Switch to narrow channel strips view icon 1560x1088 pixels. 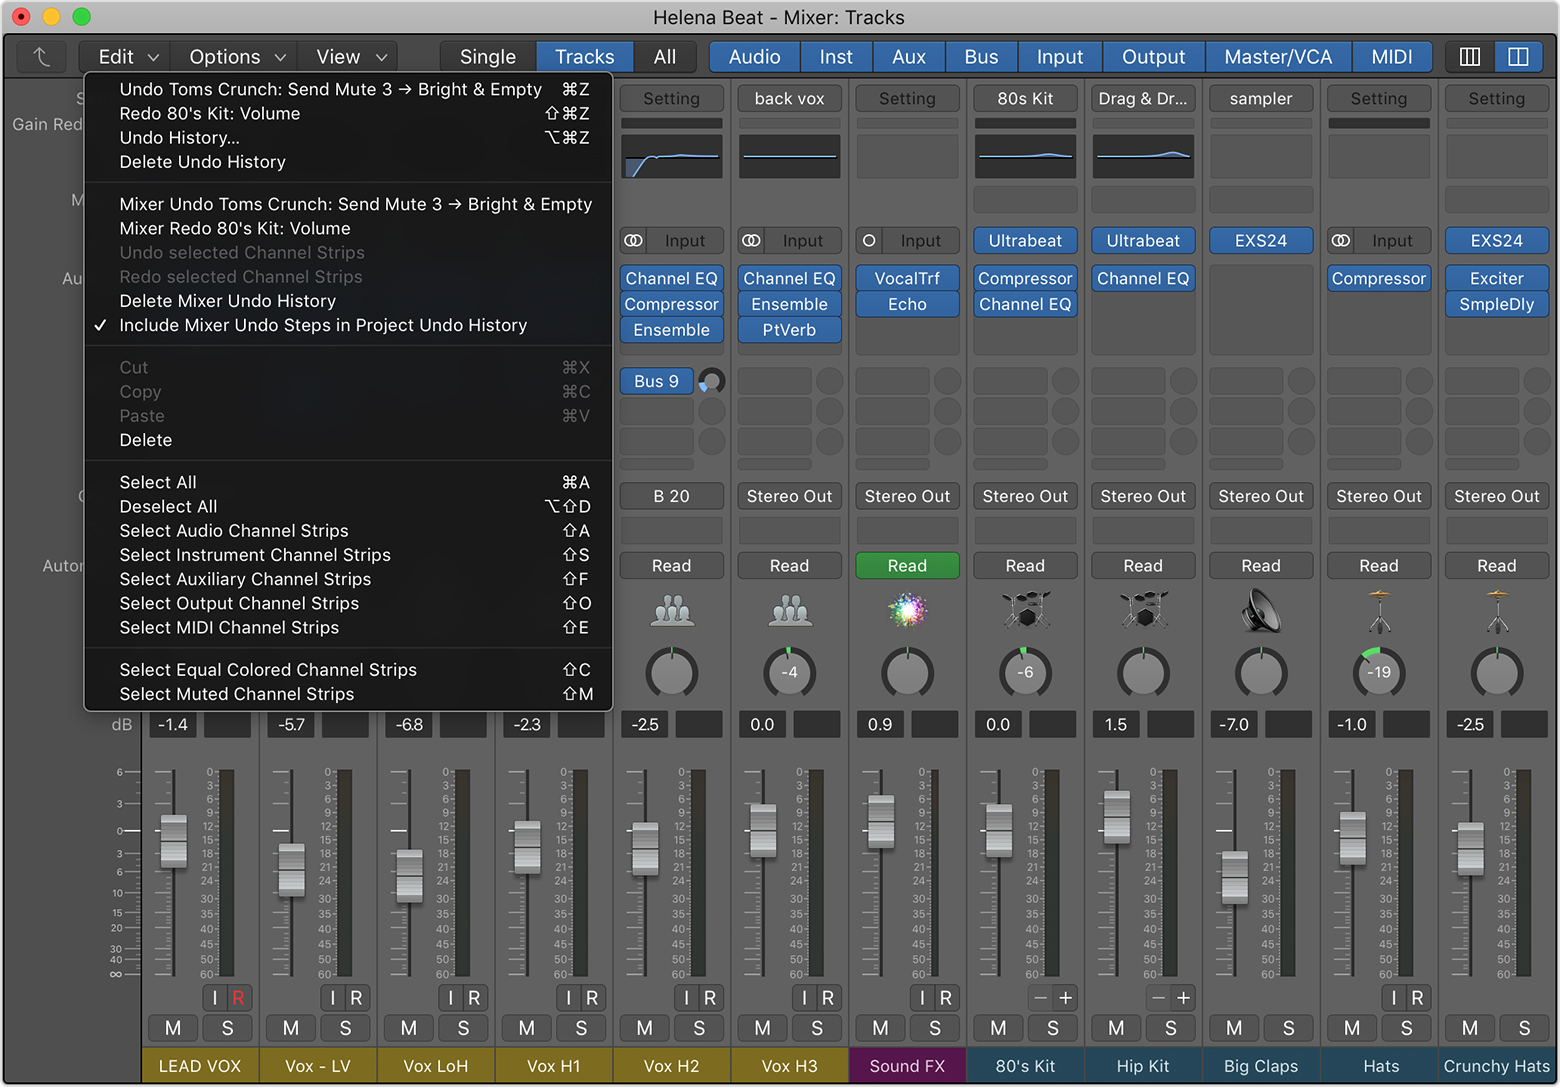click(1470, 57)
